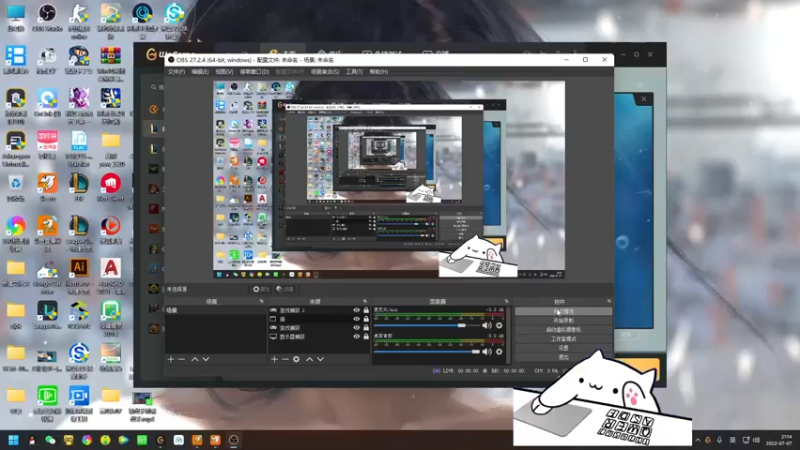Toggle lock on the 猫 source
The image size is (800, 450).
coord(366,319)
